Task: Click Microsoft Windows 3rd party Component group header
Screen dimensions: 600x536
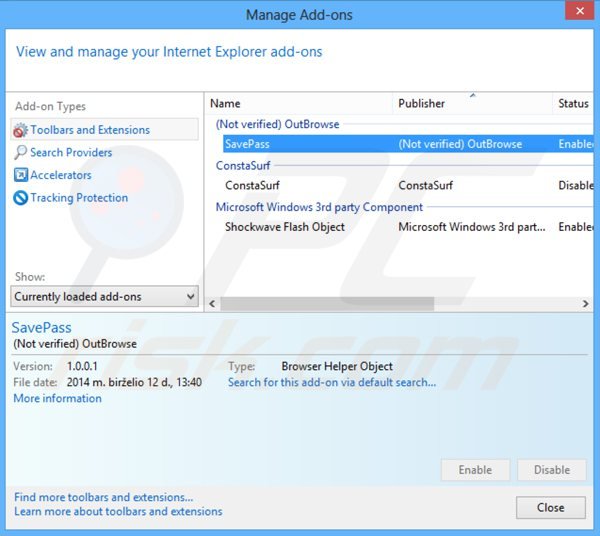Action: point(319,207)
